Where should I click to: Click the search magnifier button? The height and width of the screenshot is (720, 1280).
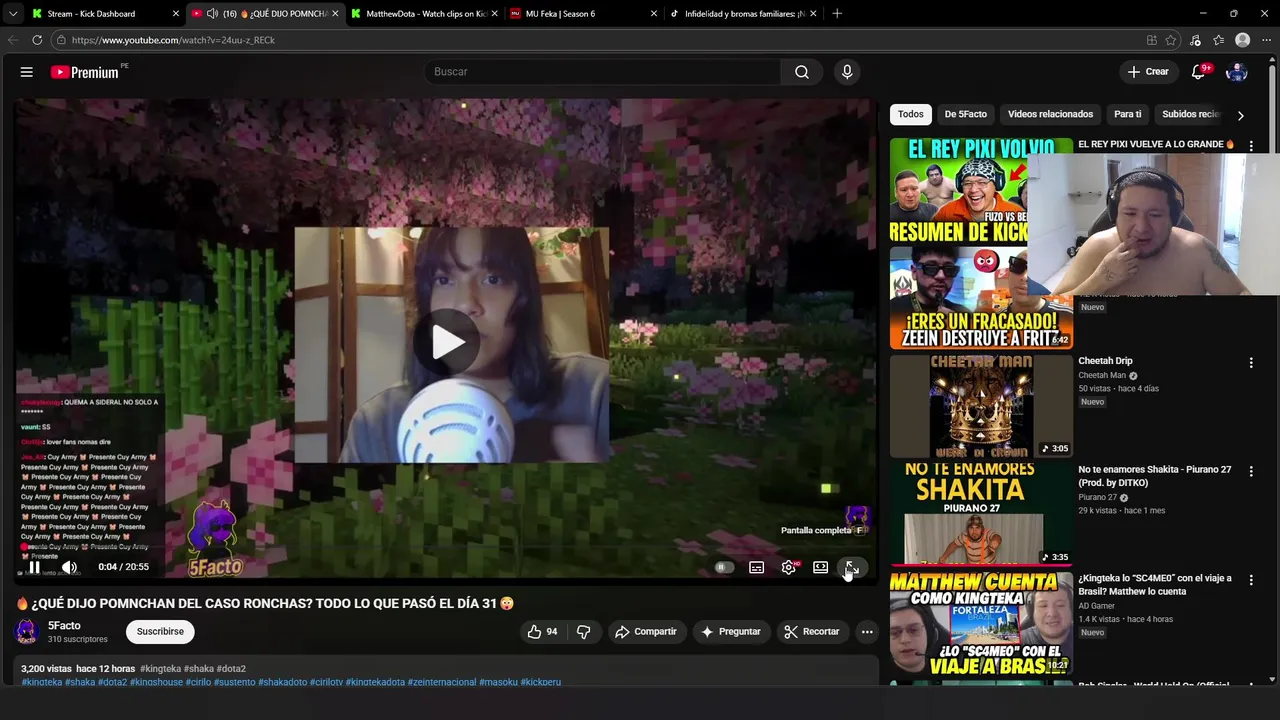pos(802,72)
